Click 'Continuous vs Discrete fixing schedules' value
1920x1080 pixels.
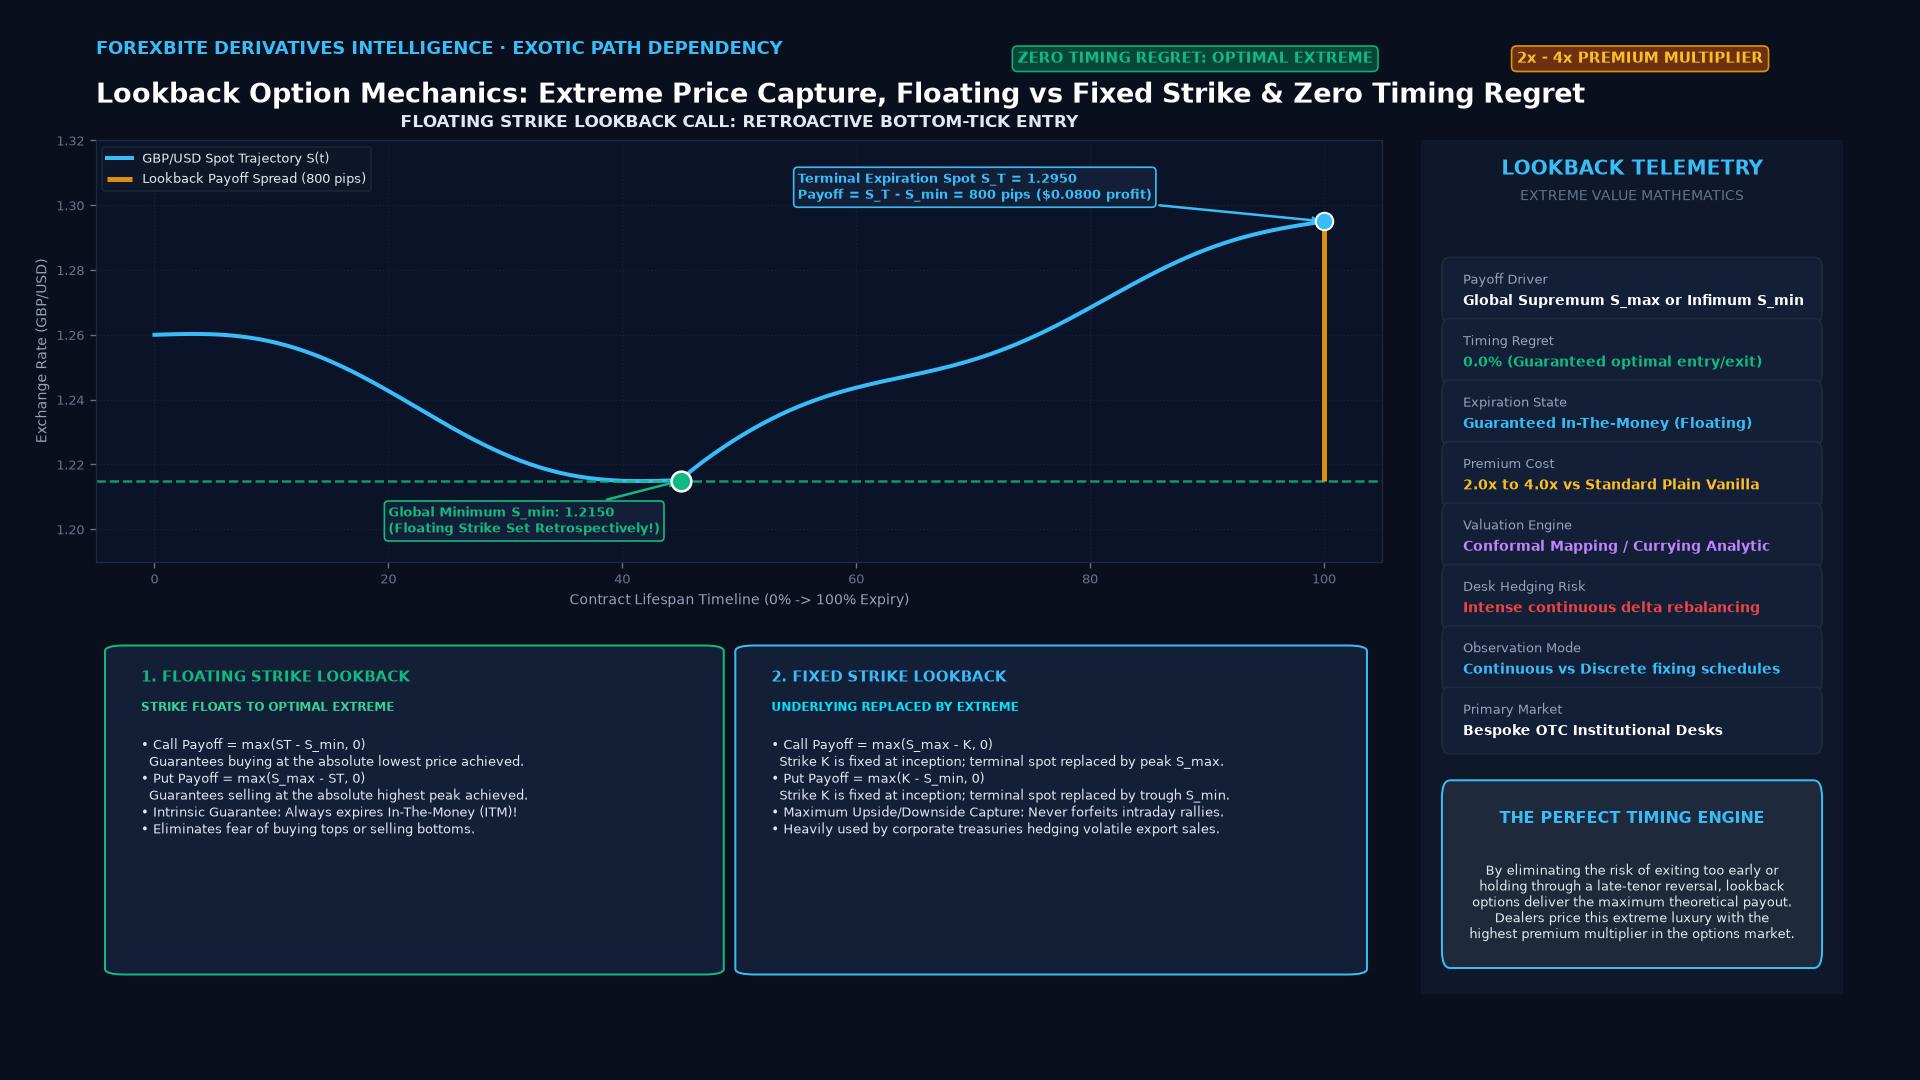pos(1621,669)
